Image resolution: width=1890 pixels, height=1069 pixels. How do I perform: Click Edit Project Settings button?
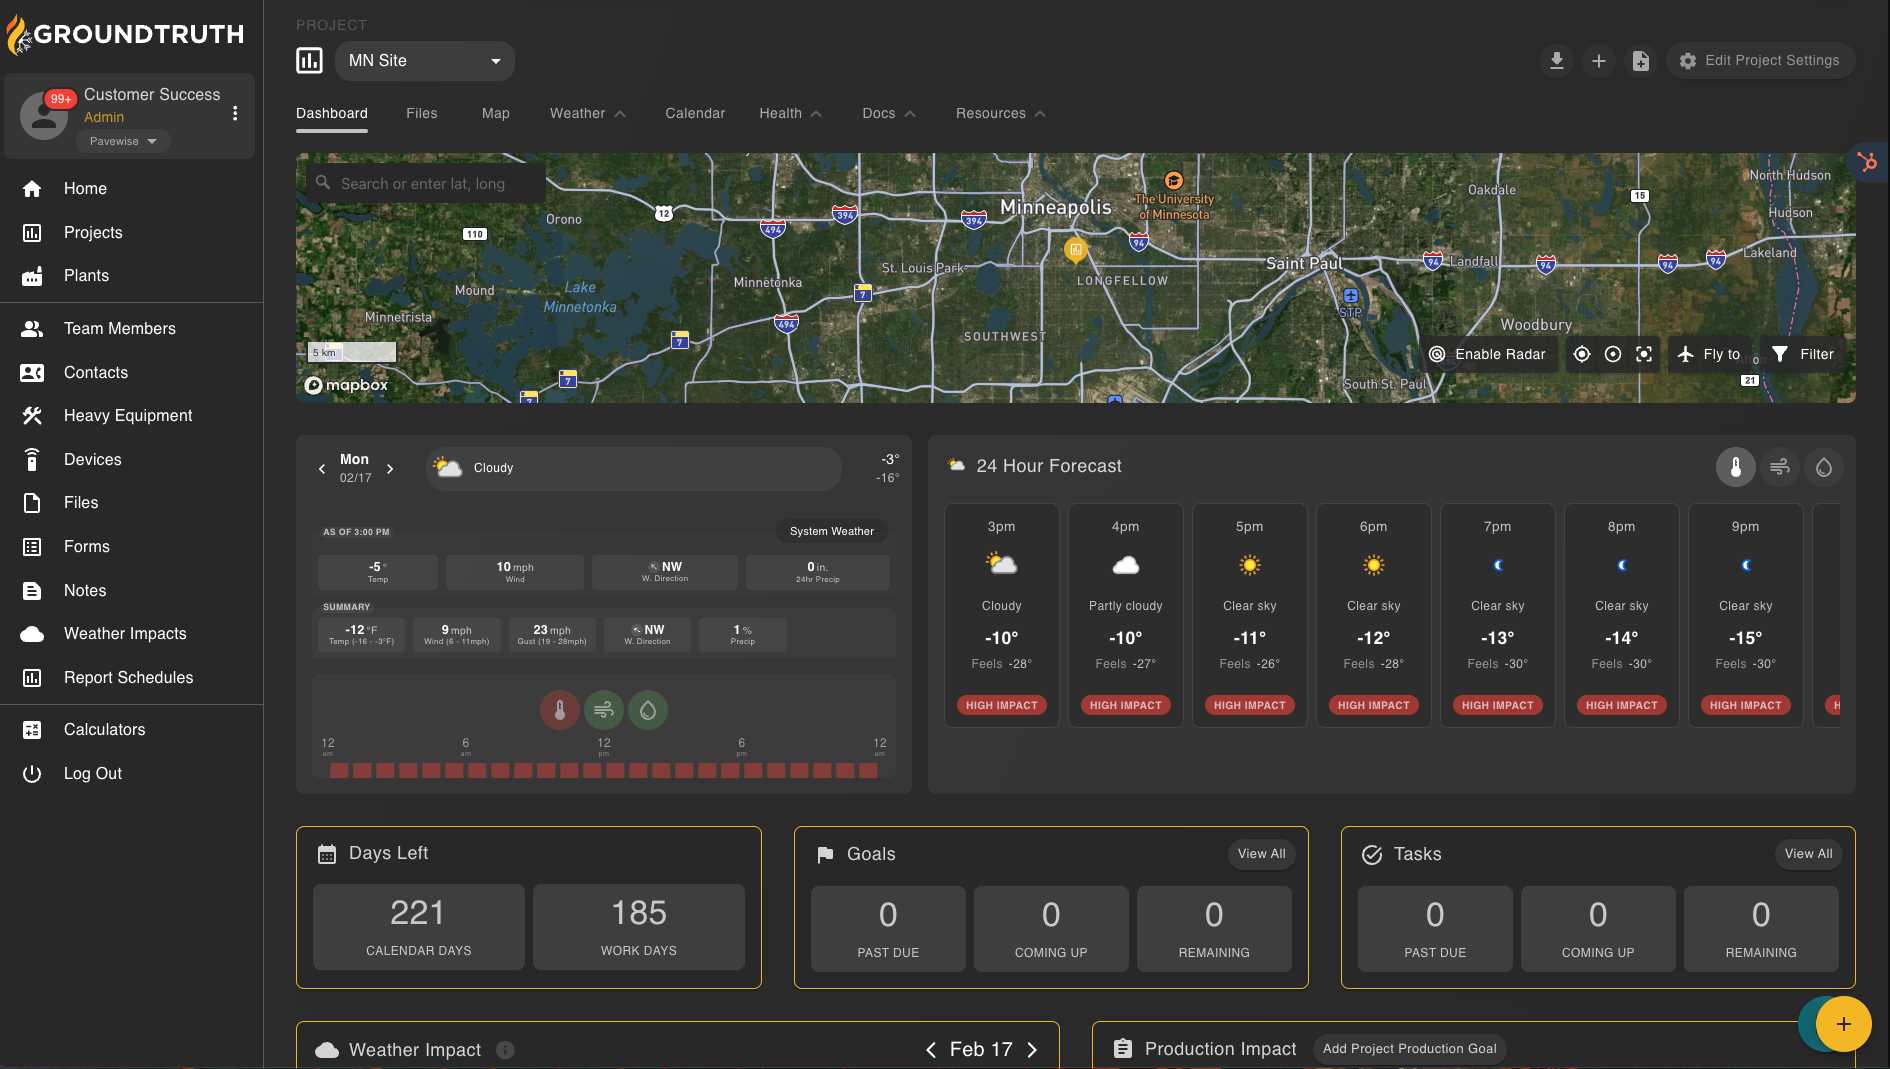1760,61
